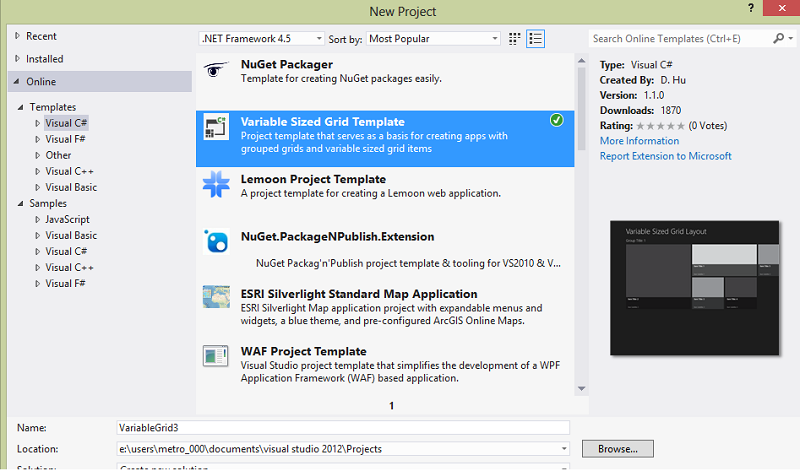Screen dimensions: 800x471
Task: Expand the Location path dropdown
Action: pyautogui.click(x=566, y=449)
